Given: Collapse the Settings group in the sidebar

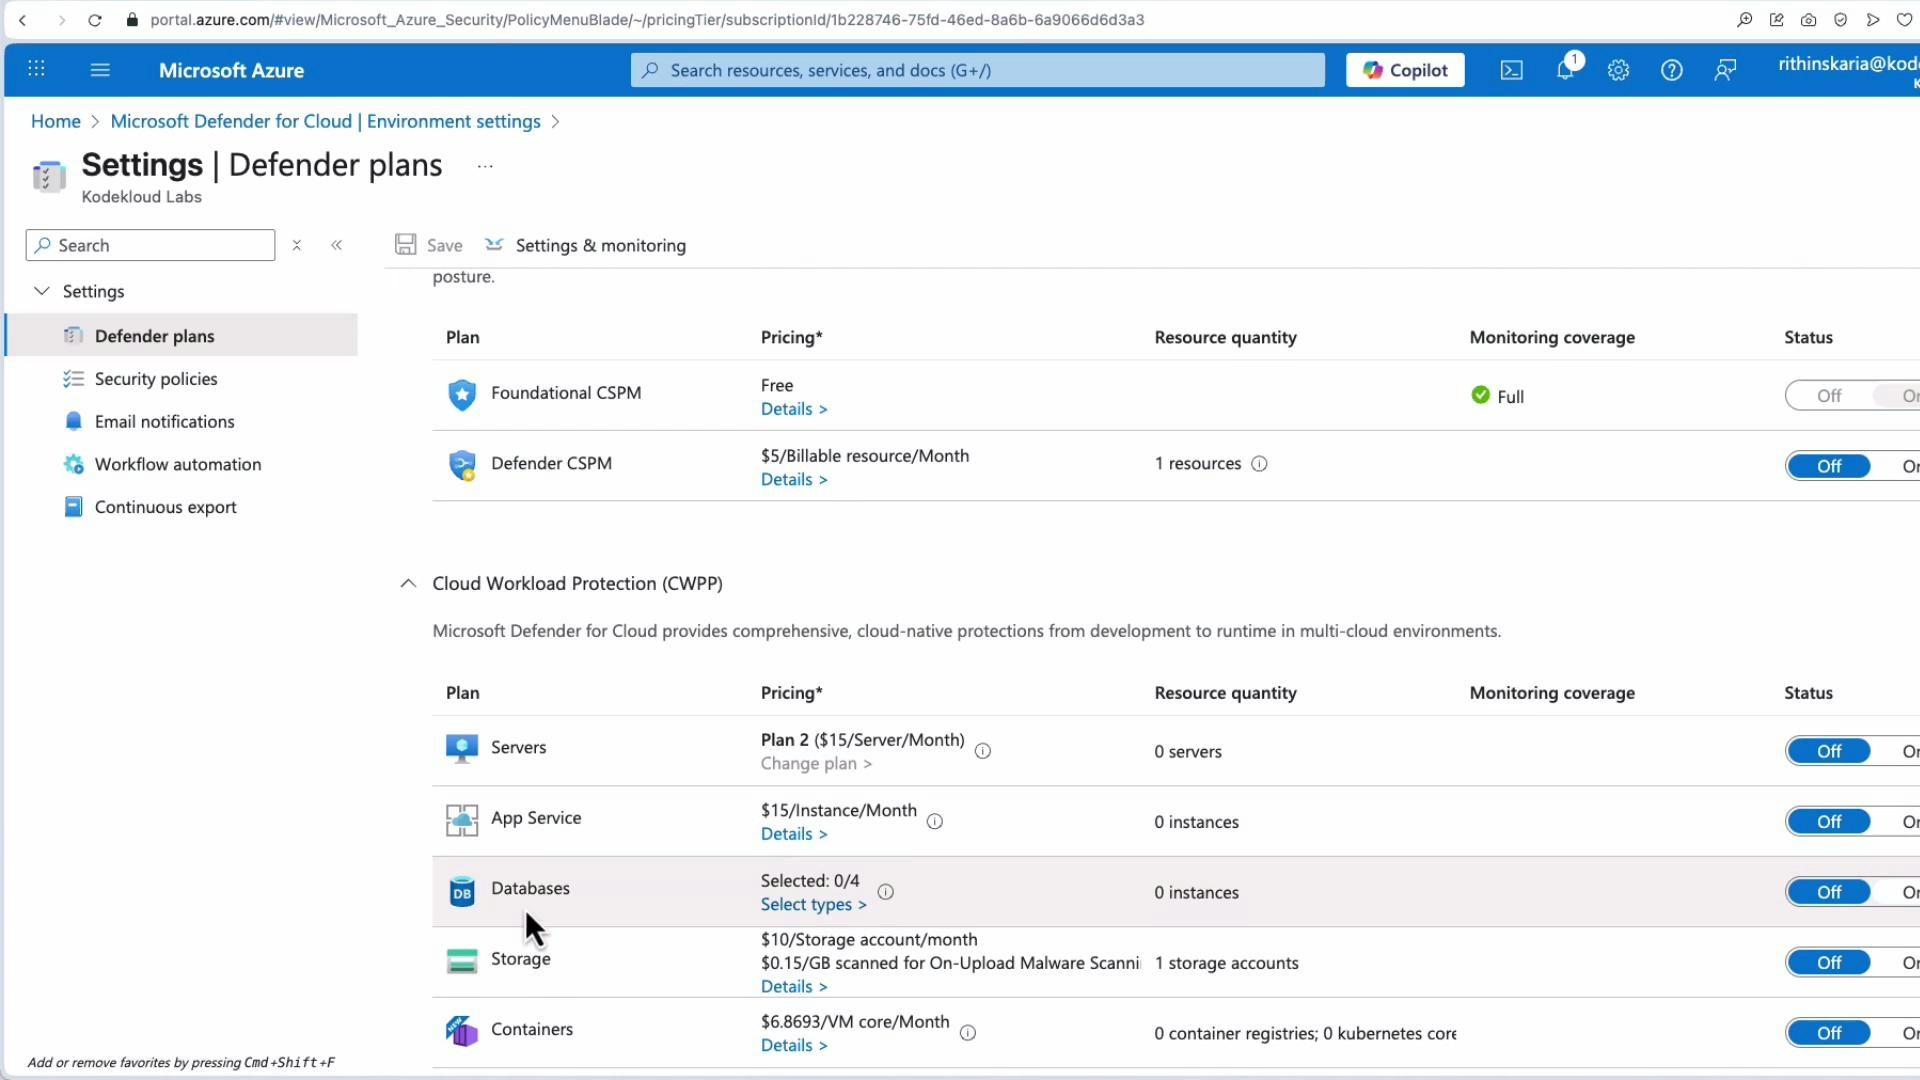Looking at the screenshot, I should [x=41, y=290].
